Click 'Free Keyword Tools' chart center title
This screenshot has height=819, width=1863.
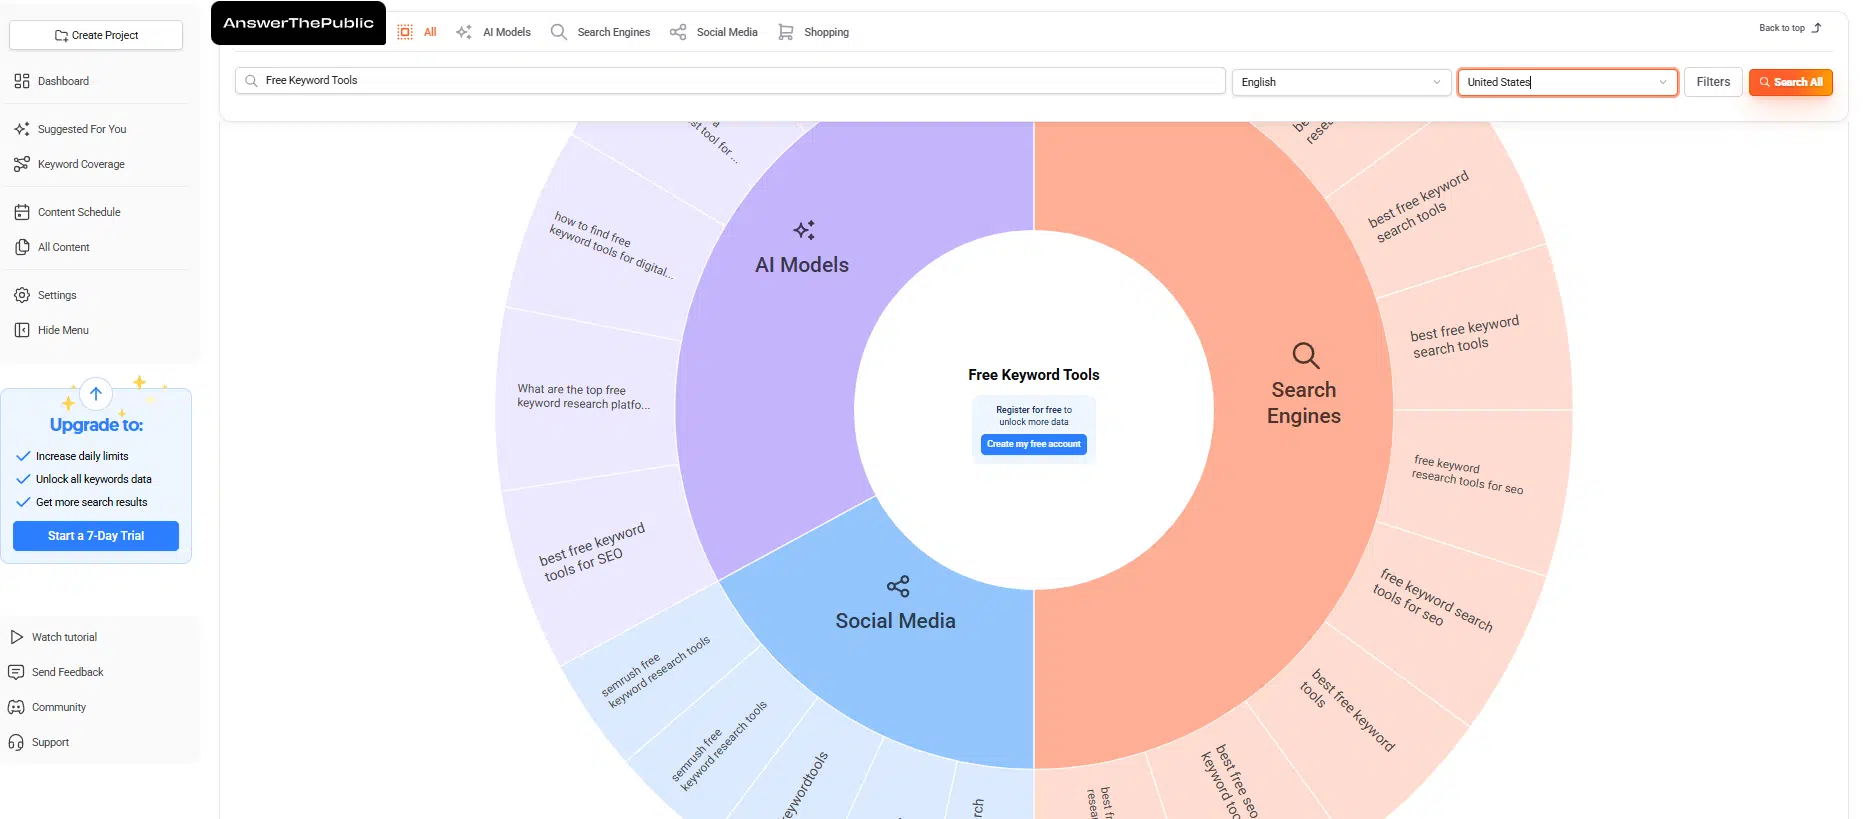click(x=1034, y=375)
